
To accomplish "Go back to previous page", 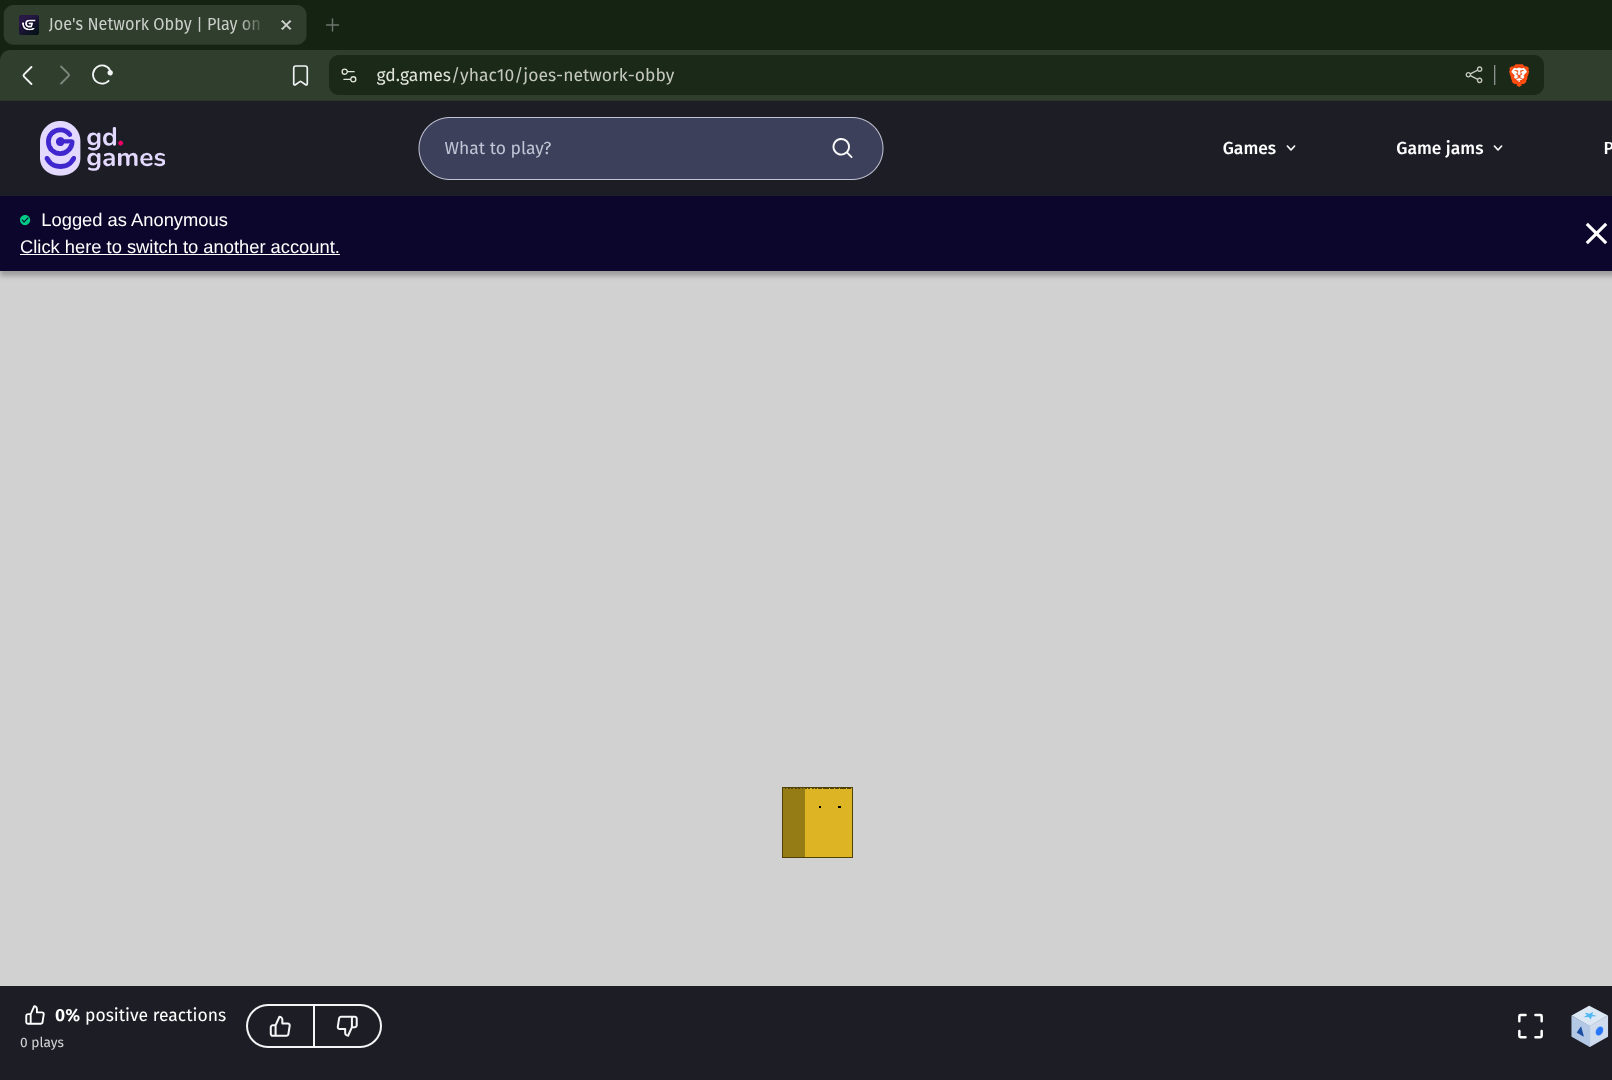I will pos(28,75).
